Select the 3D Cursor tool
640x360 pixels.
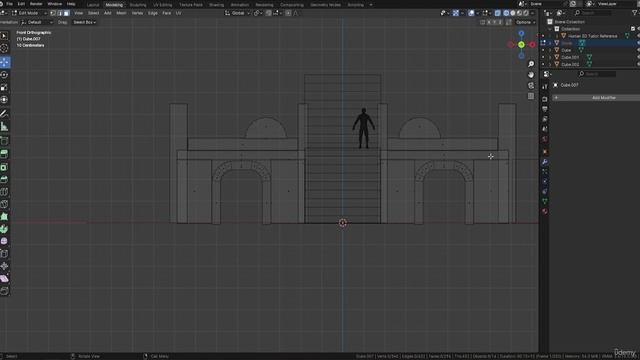pyautogui.click(x=4, y=48)
